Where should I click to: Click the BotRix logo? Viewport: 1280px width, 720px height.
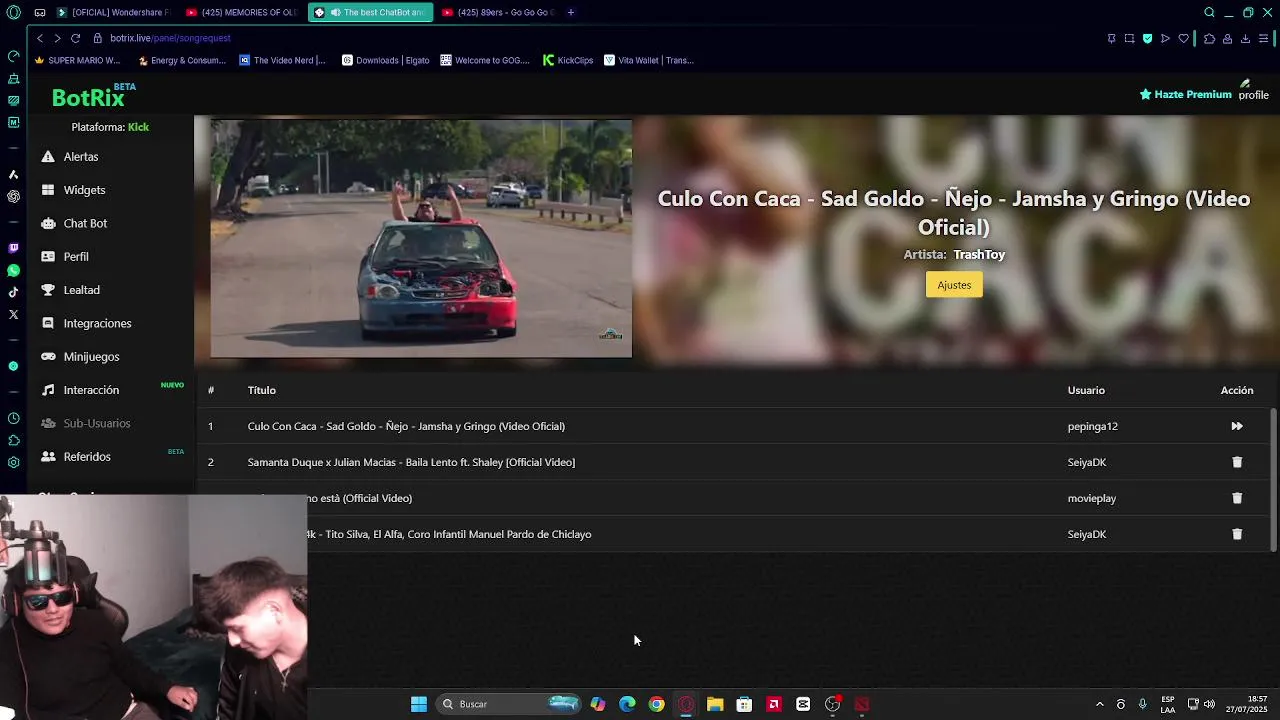[88, 97]
